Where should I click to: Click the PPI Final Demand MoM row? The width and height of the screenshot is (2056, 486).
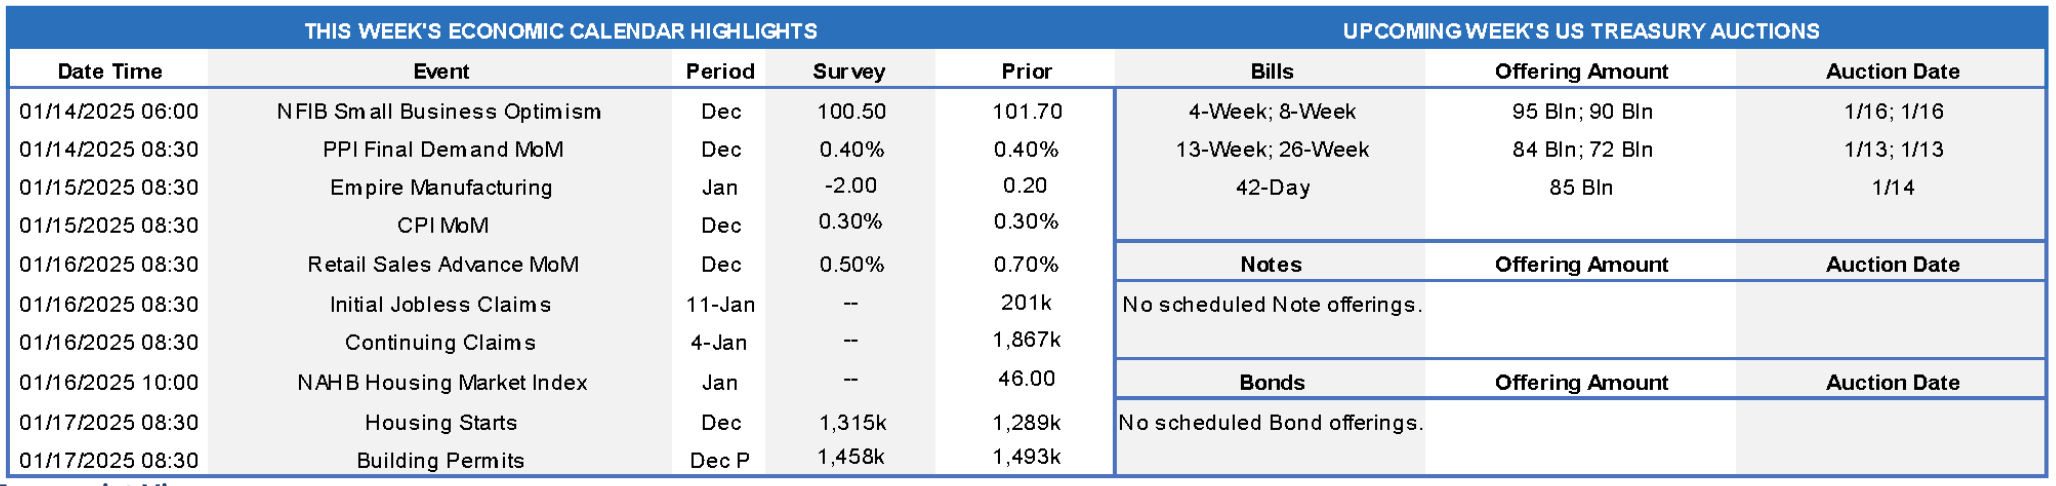pos(443,149)
